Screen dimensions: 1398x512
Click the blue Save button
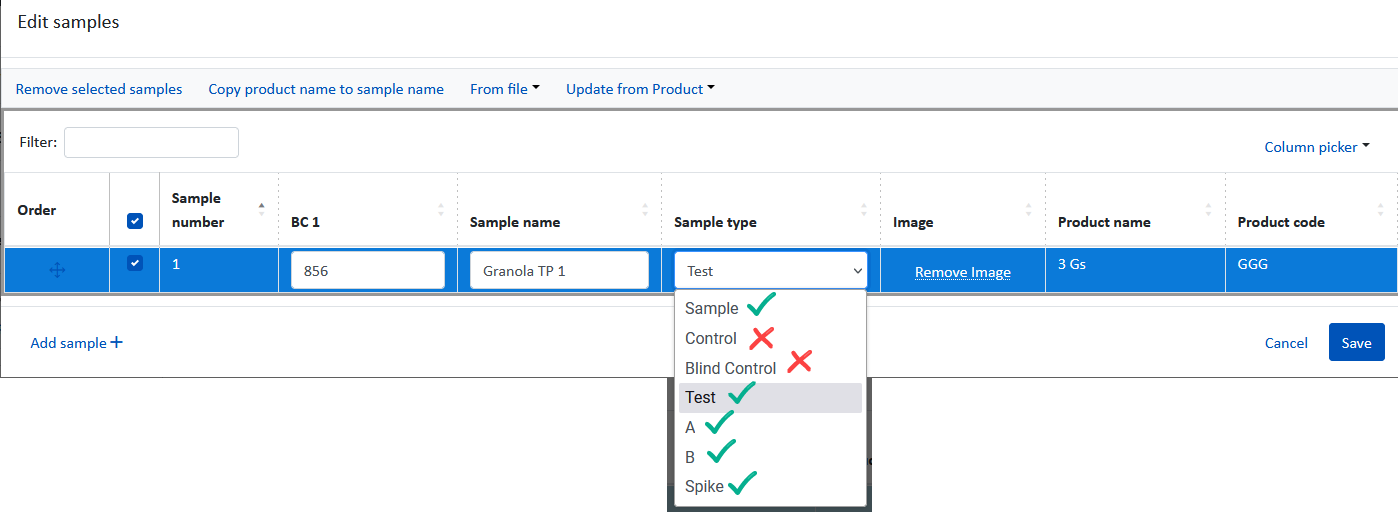click(x=1356, y=342)
